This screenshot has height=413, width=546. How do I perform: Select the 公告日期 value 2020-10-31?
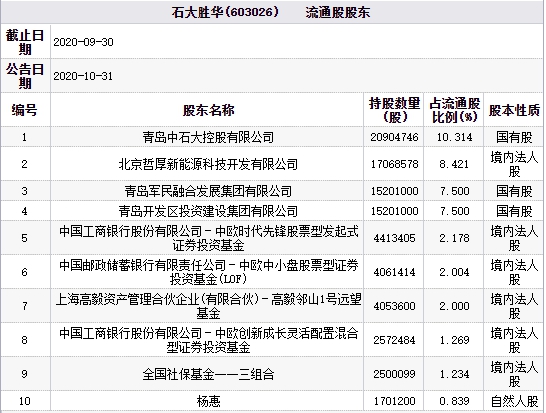click(x=83, y=76)
